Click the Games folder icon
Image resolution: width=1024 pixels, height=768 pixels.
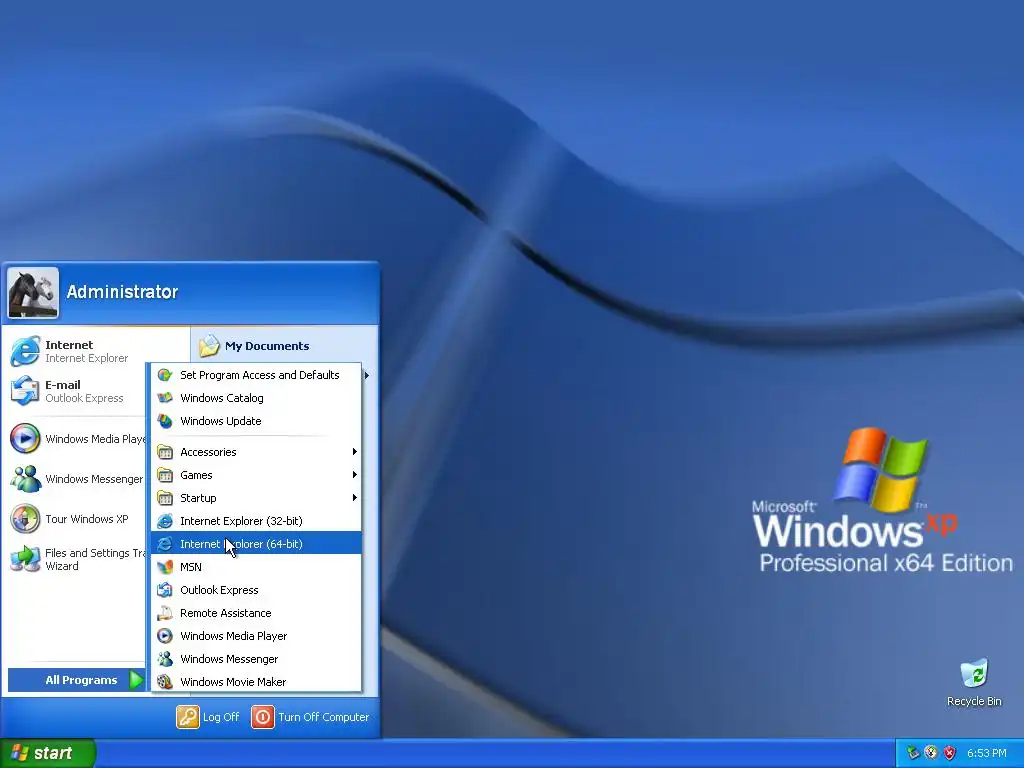(x=165, y=475)
